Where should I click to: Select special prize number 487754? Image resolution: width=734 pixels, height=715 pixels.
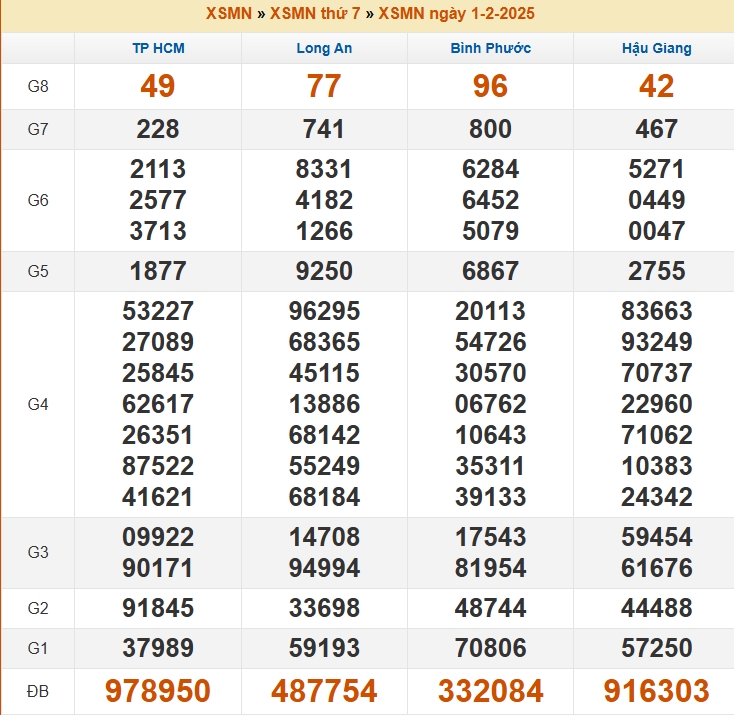(x=324, y=691)
